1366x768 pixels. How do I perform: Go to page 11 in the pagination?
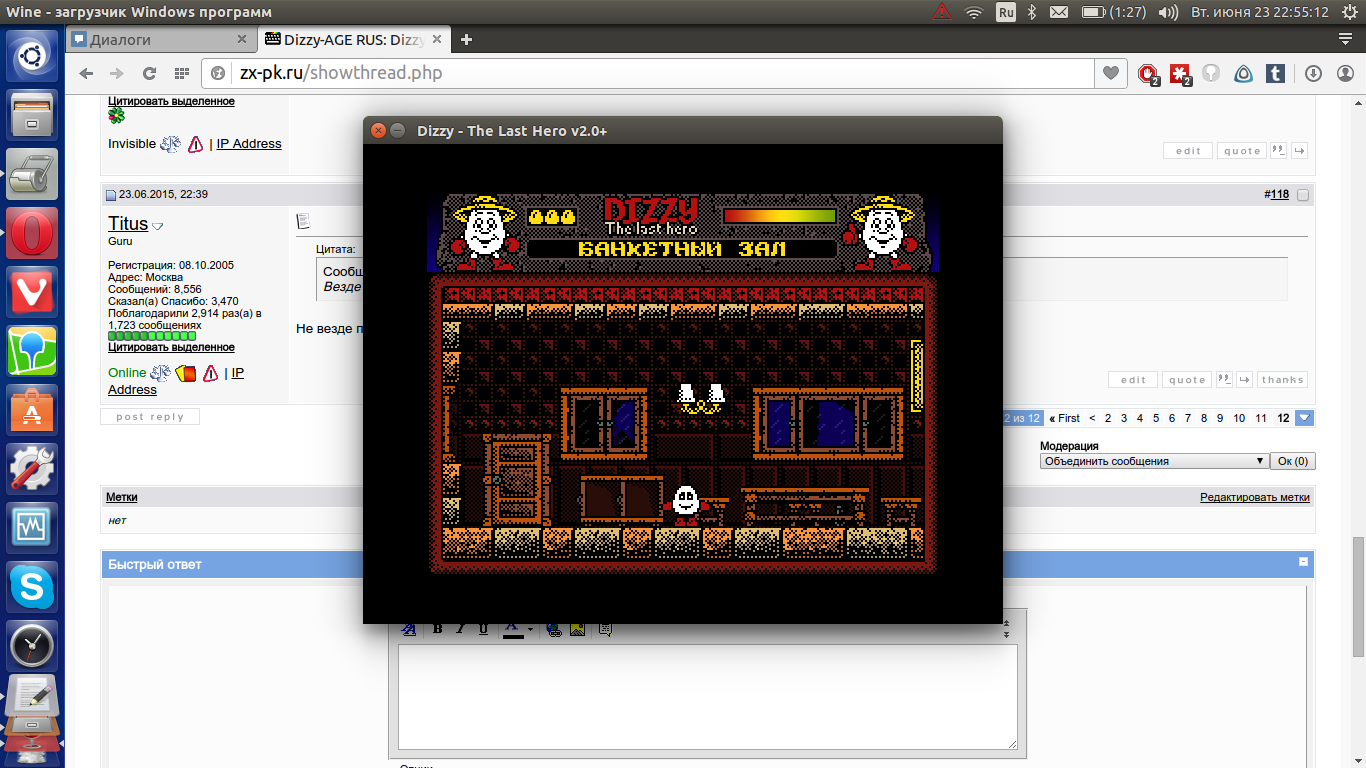click(1261, 418)
